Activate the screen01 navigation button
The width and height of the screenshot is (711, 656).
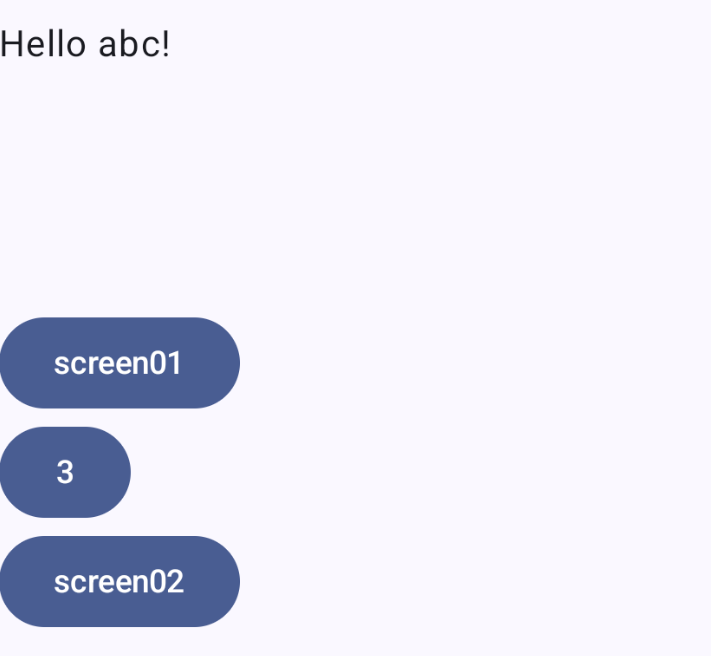[x=119, y=363]
